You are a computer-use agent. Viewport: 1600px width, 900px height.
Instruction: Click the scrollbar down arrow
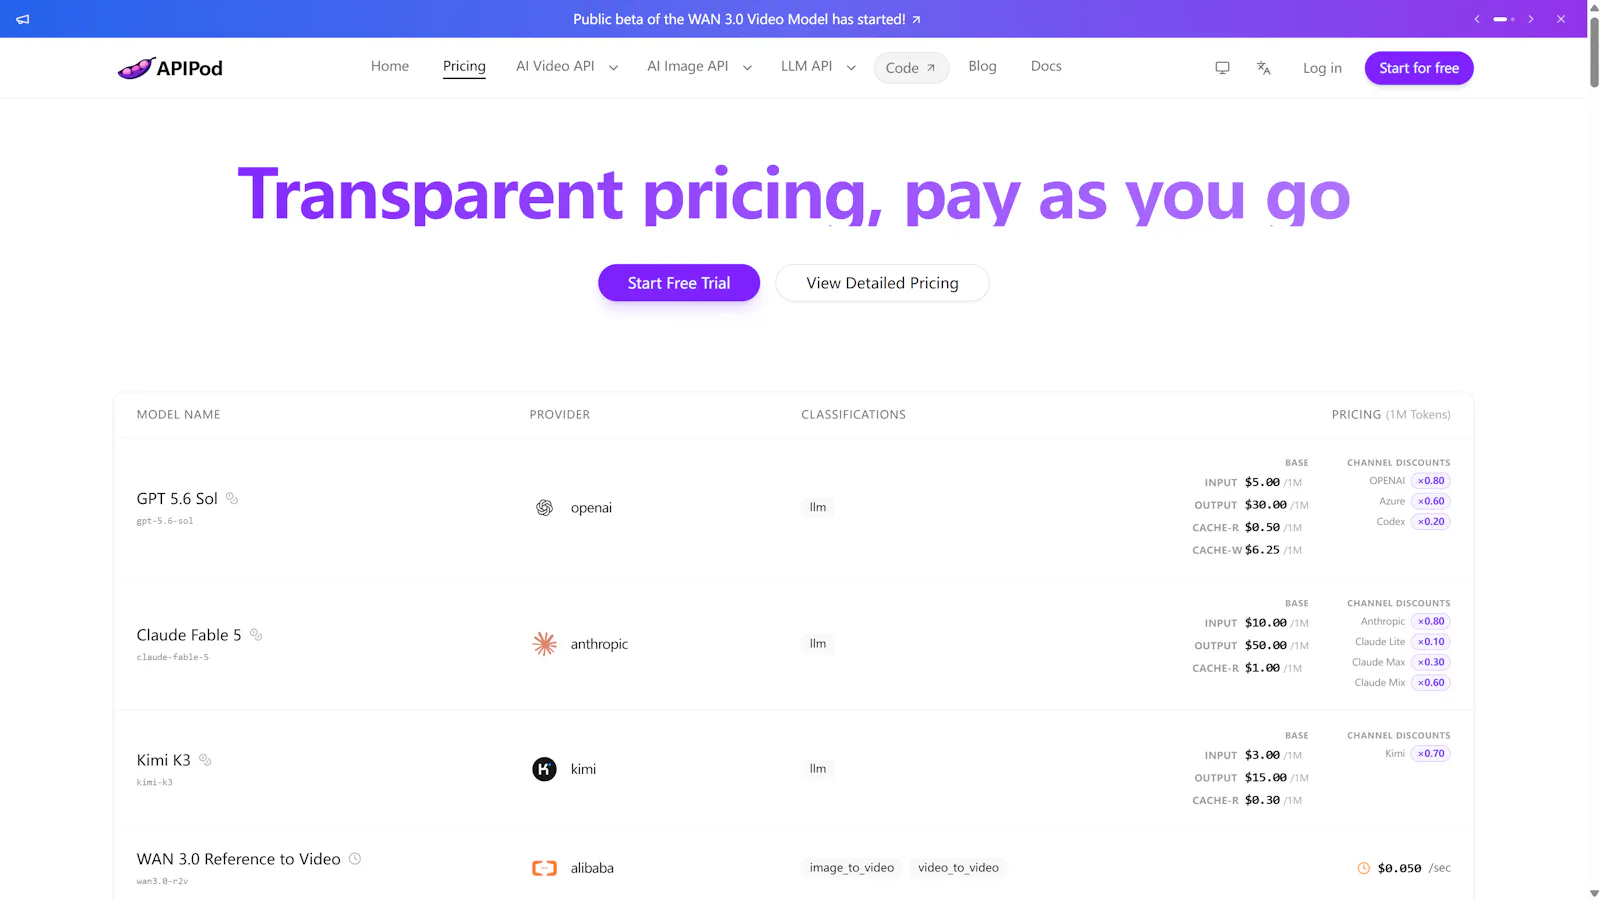[1594, 893]
